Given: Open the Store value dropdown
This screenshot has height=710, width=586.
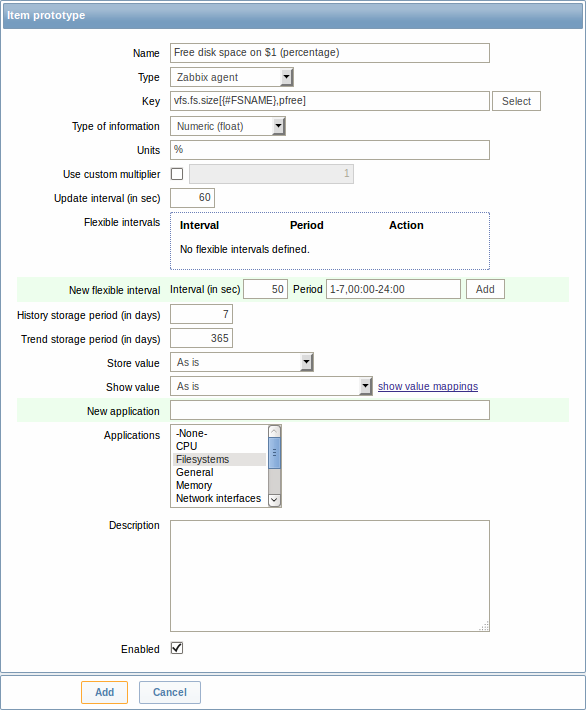Looking at the screenshot, I should [x=242, y=362].
